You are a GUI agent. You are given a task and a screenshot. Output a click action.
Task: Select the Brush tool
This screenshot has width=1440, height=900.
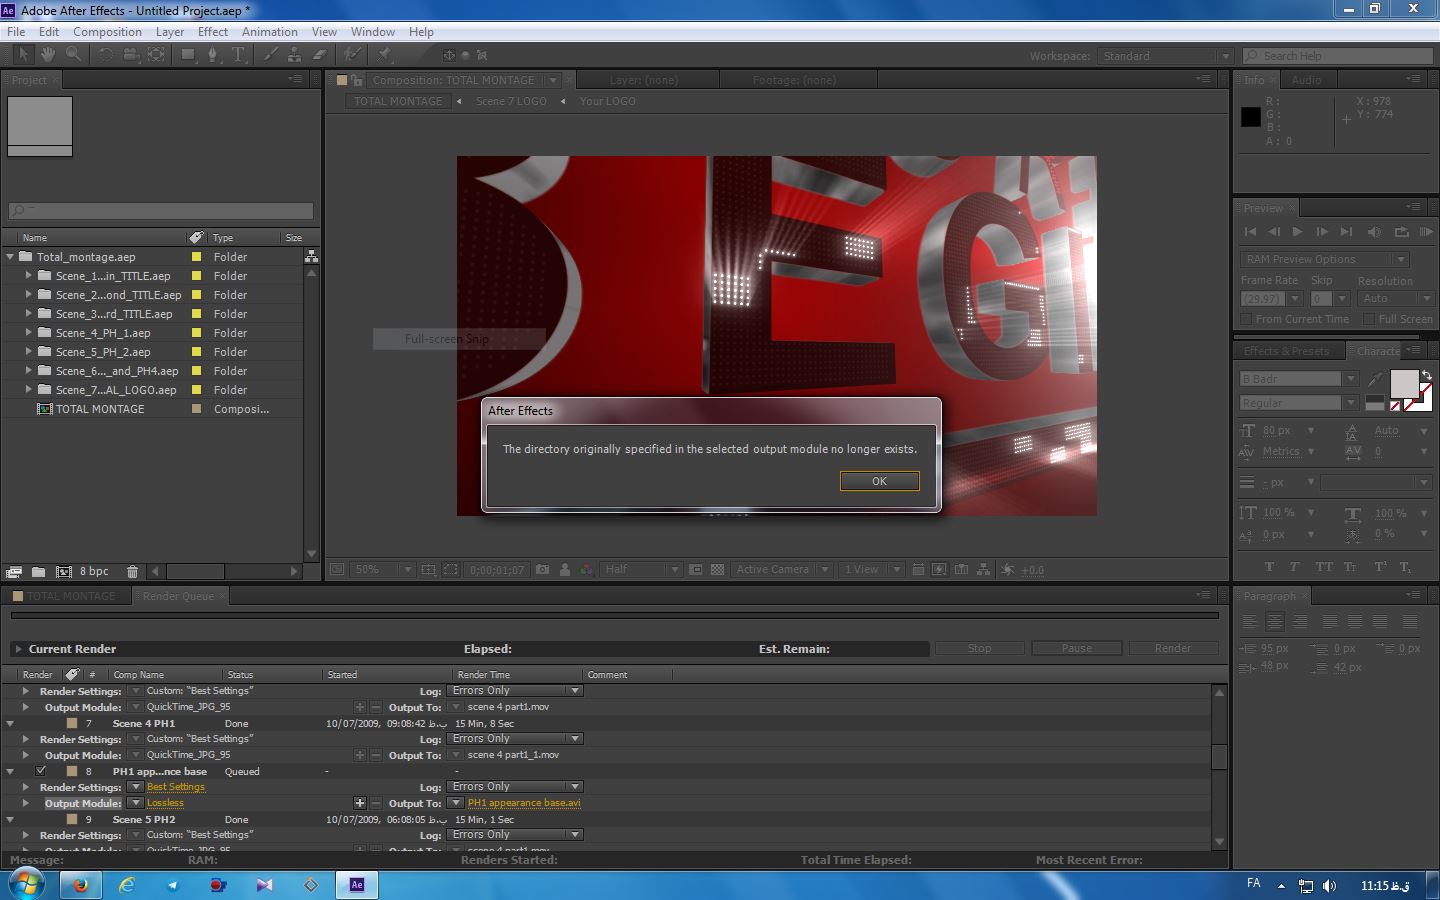tap(270, 55)
